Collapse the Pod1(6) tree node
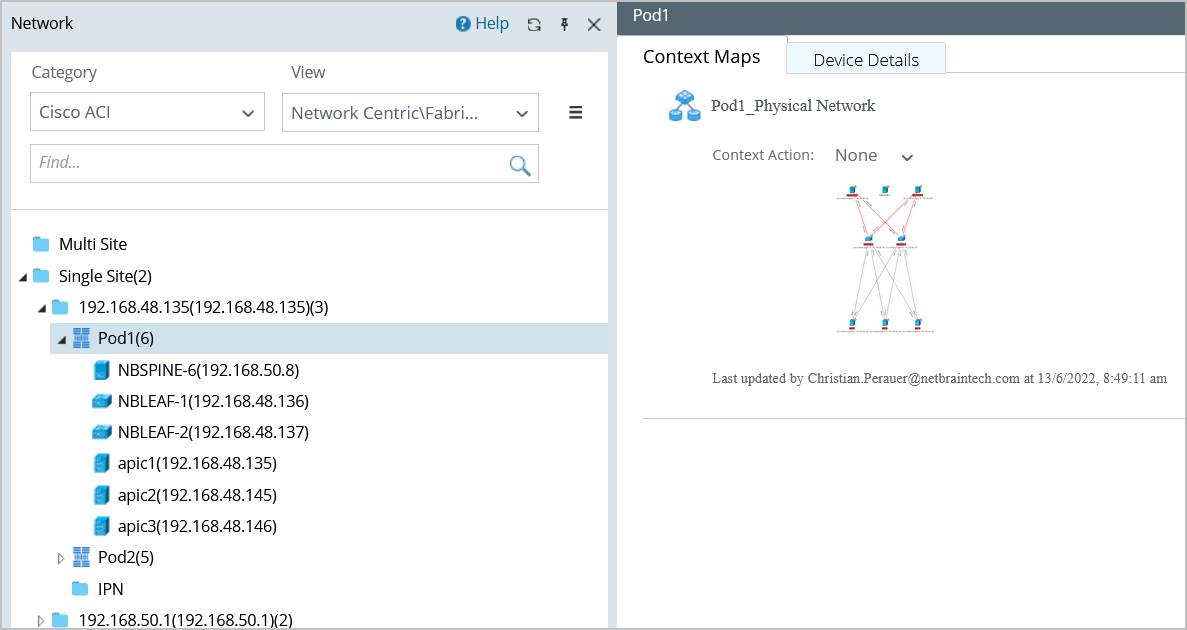Image resolution: width=1187 pixels, height=630 pixels. point(62,340)
